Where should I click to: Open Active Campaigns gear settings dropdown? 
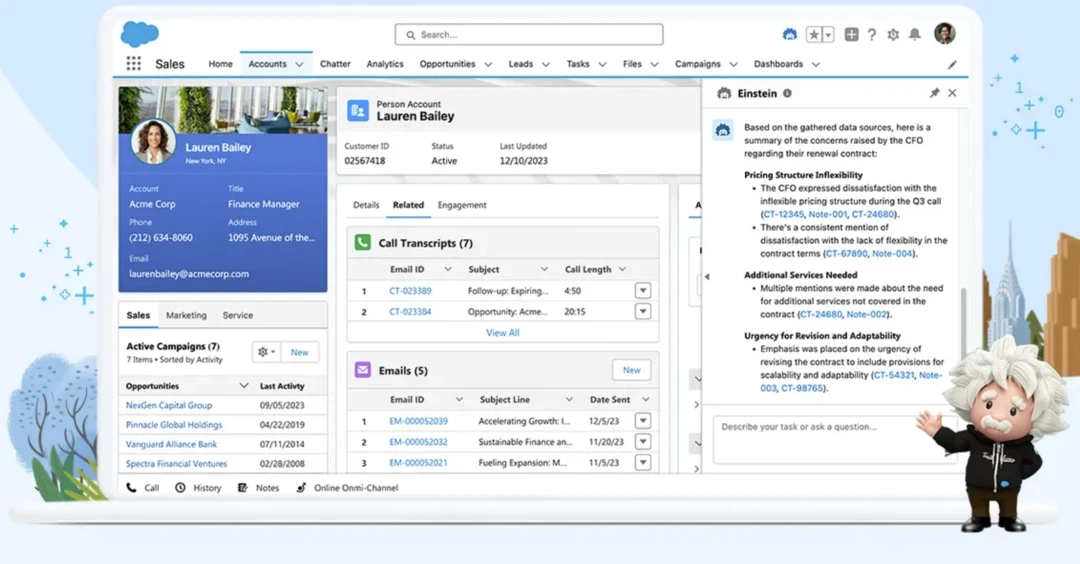[266, 352]
